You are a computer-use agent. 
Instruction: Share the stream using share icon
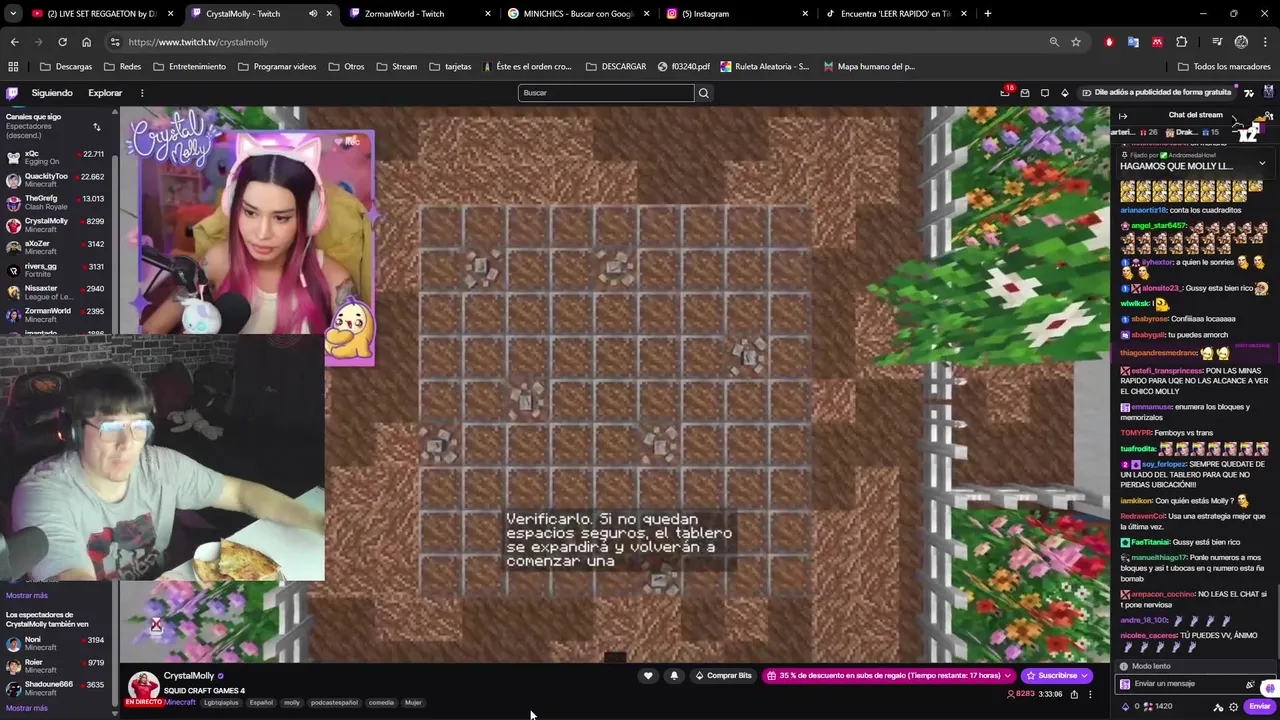click(x=1074, y=694)
